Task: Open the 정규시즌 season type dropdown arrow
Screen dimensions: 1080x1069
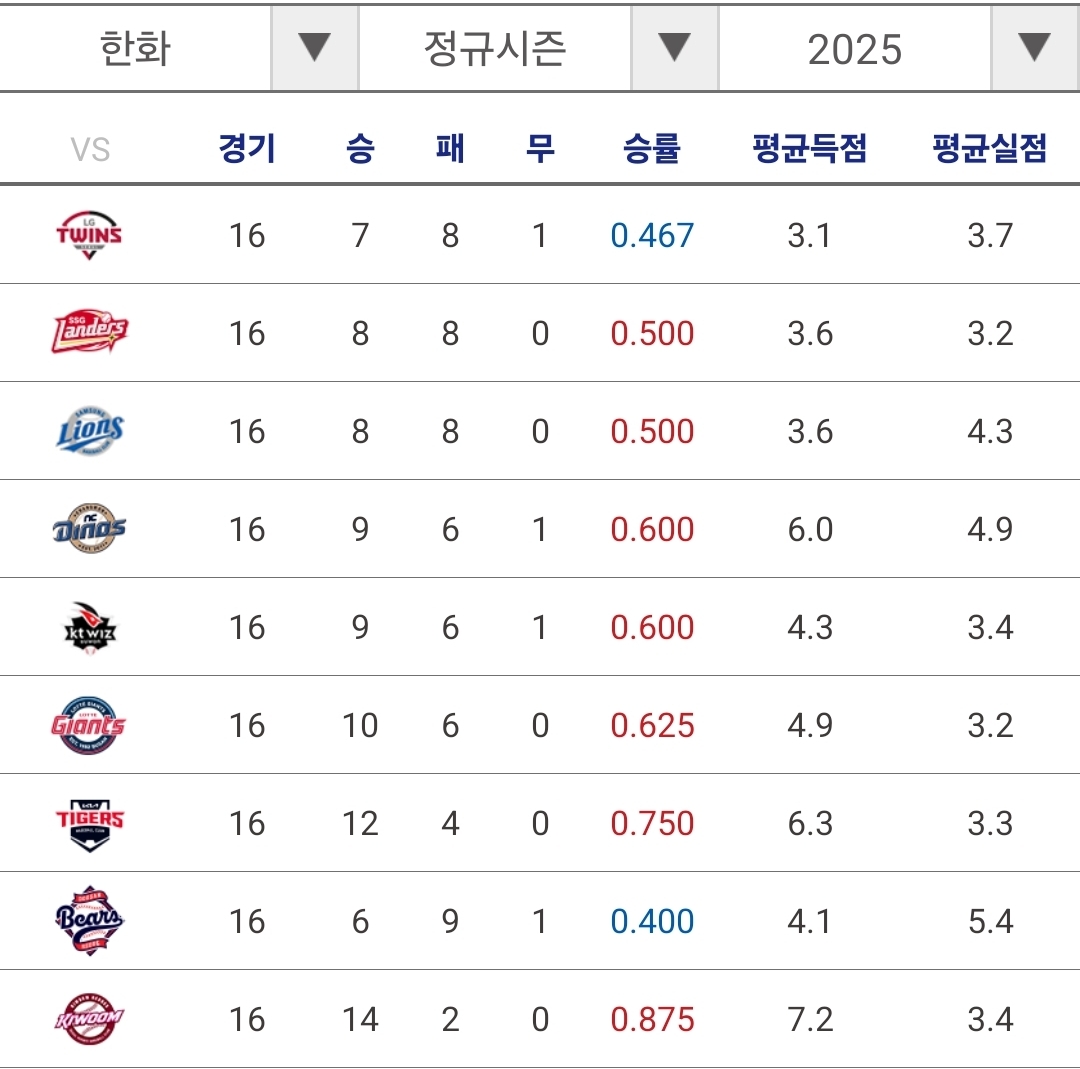Action: click(674, 48)
